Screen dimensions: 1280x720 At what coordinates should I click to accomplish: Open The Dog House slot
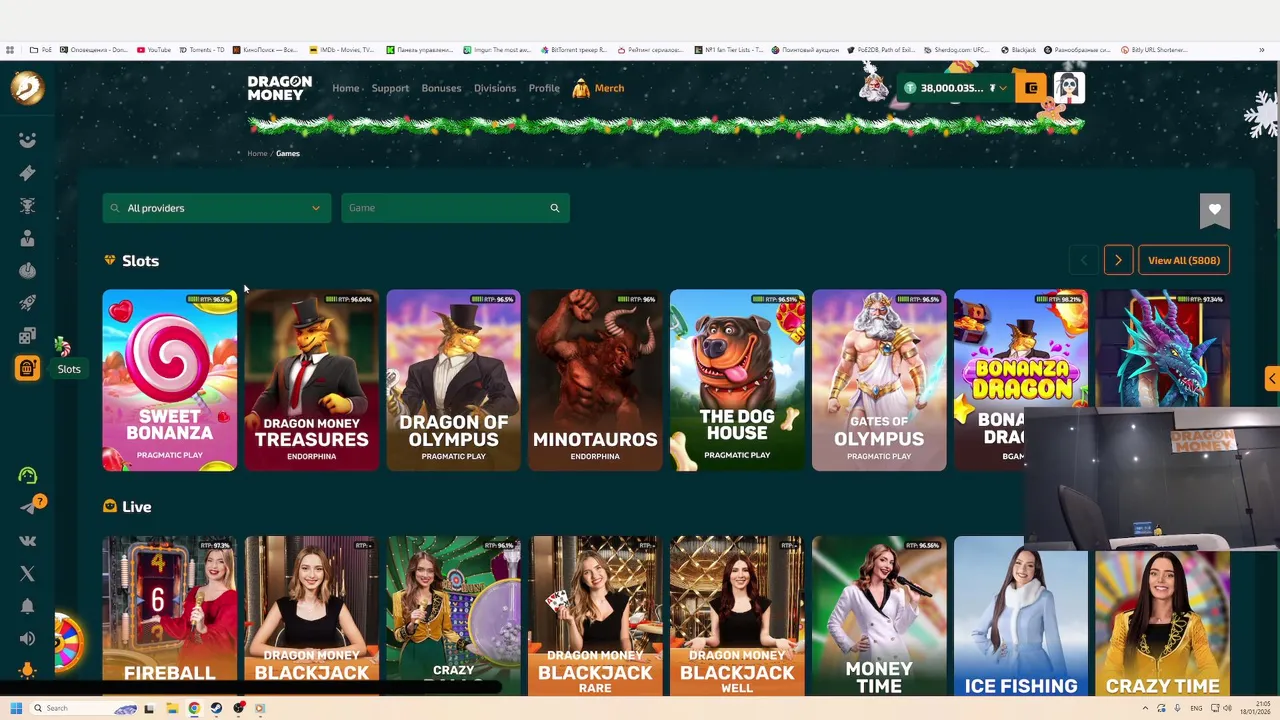pos(737,380)
